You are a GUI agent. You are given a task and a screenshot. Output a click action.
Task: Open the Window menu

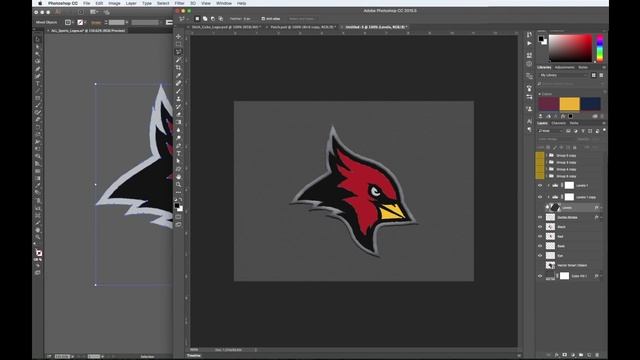click(x=224, y=3)
